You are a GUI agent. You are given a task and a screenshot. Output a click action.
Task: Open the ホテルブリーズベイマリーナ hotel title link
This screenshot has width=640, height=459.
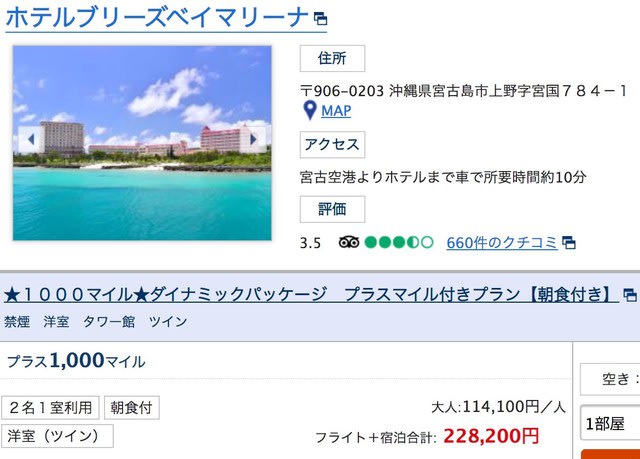tap(157, 18)
